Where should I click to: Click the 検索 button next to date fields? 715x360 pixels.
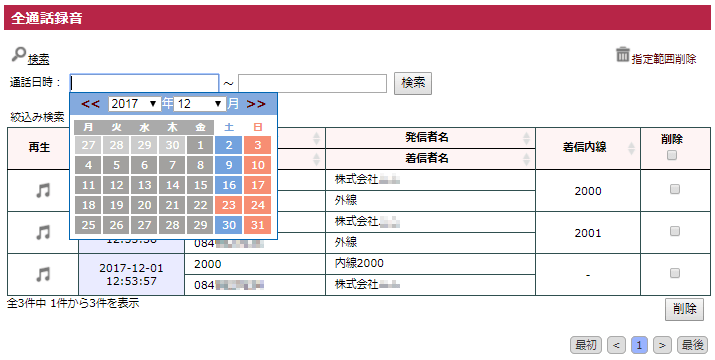413,83
